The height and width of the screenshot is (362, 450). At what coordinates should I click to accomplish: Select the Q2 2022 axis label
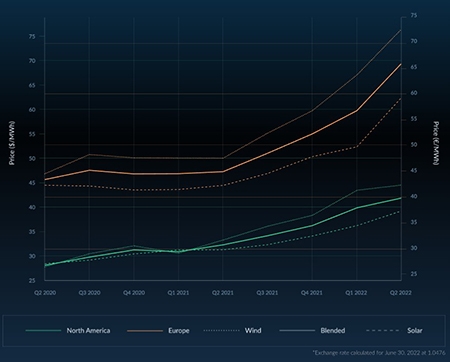click(401, 293)
